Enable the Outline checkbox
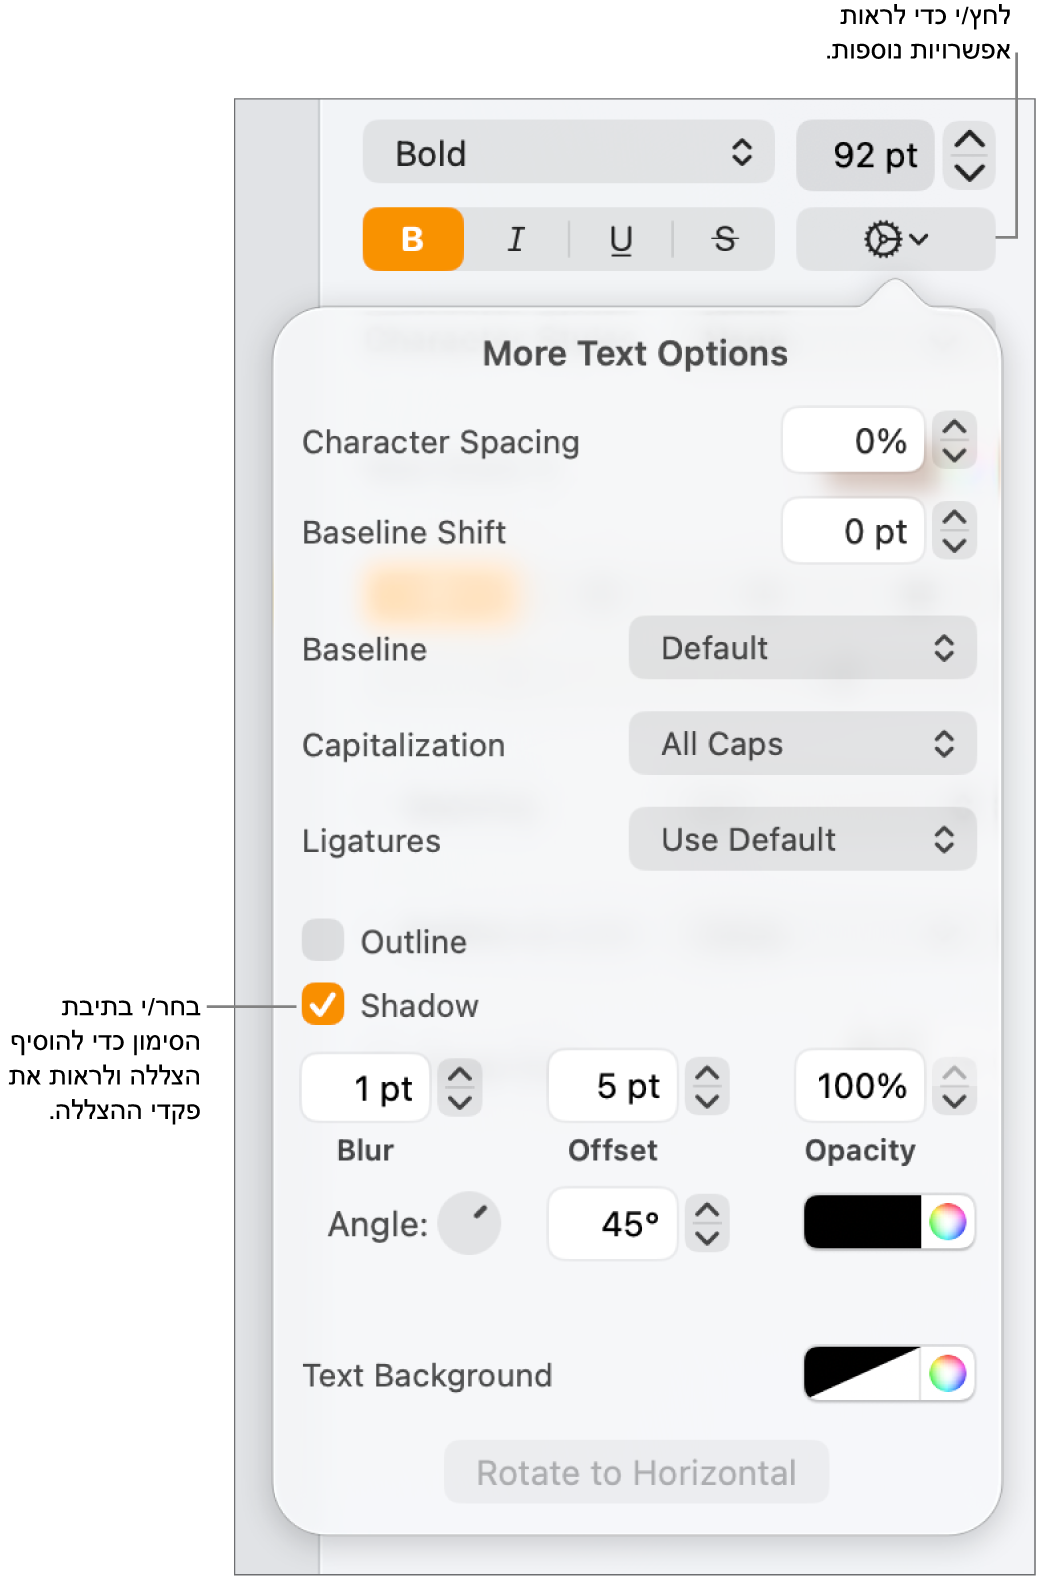The width and height of the screenshot is (1037, 1577). click(x=323, y=941)
